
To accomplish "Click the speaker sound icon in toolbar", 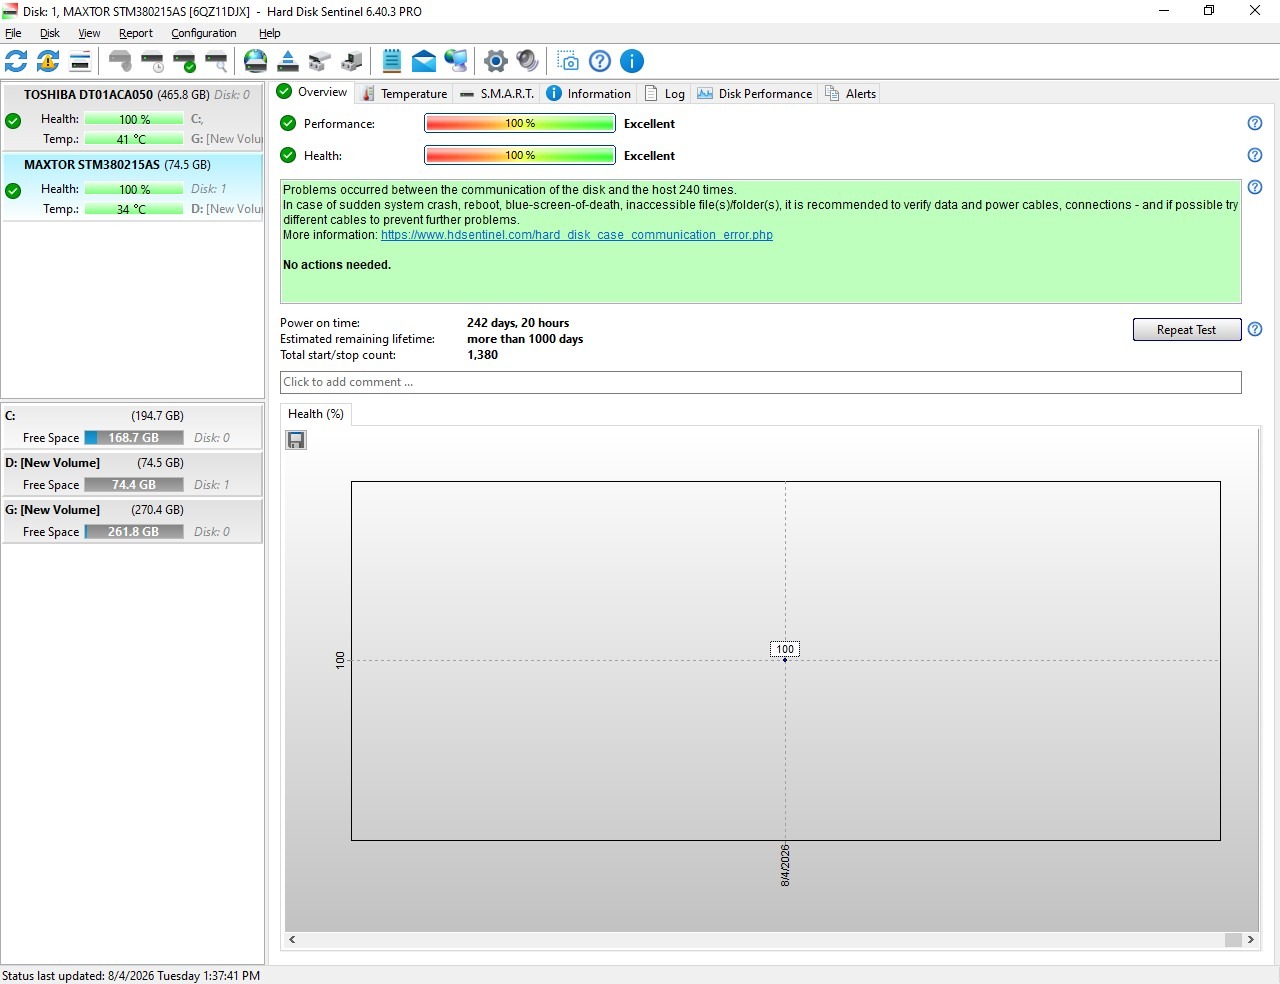I will [x=528, y=61].
